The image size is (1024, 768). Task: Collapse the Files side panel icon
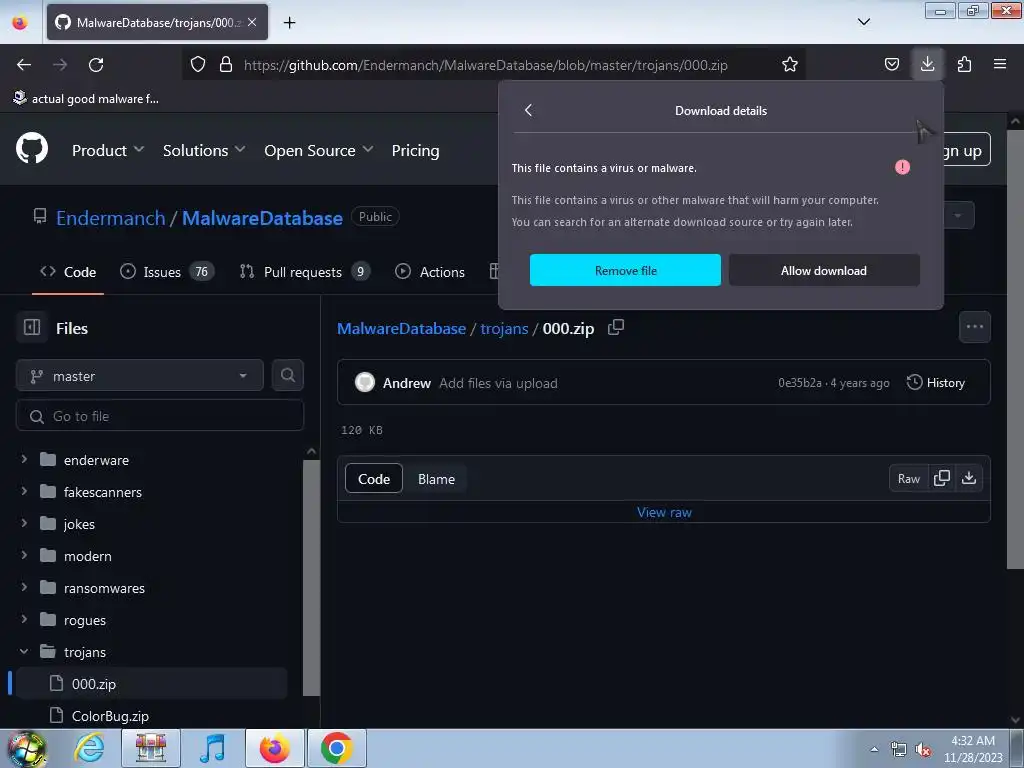click(32, 327)
